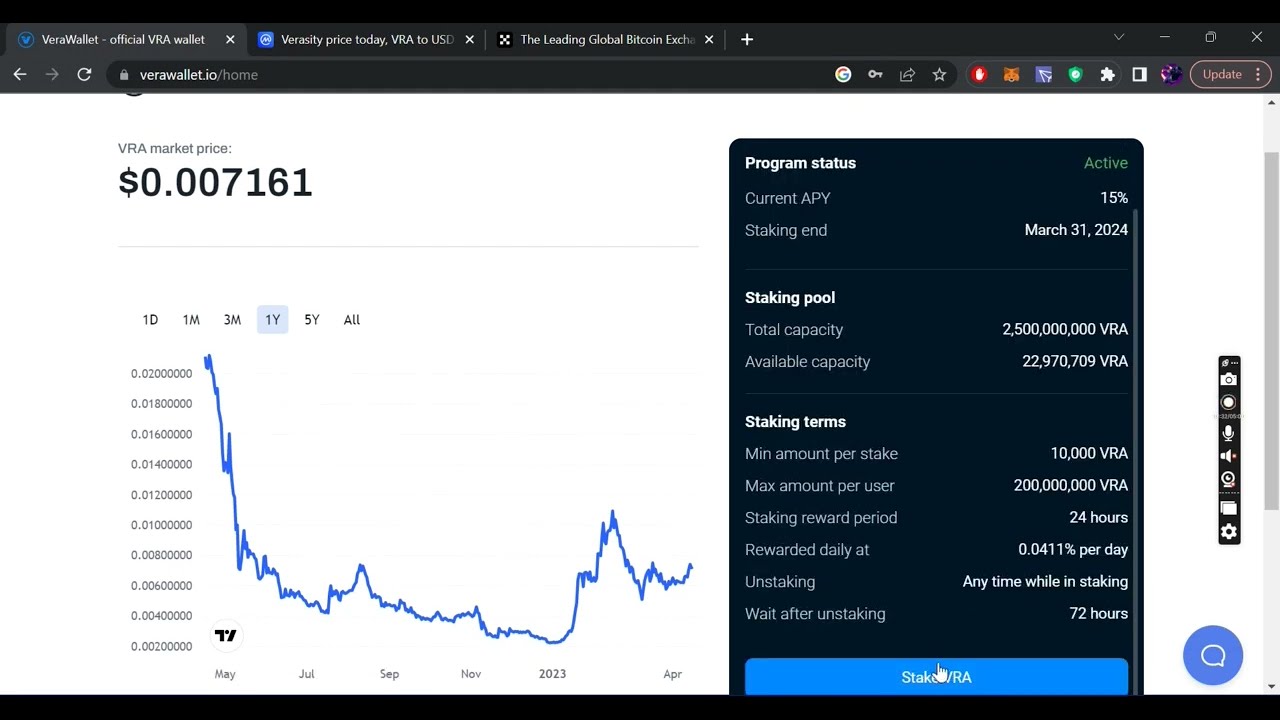Click the 22,970,709 VRA available capacity
Screen dimensions: 1280x720
point(1075,361)
